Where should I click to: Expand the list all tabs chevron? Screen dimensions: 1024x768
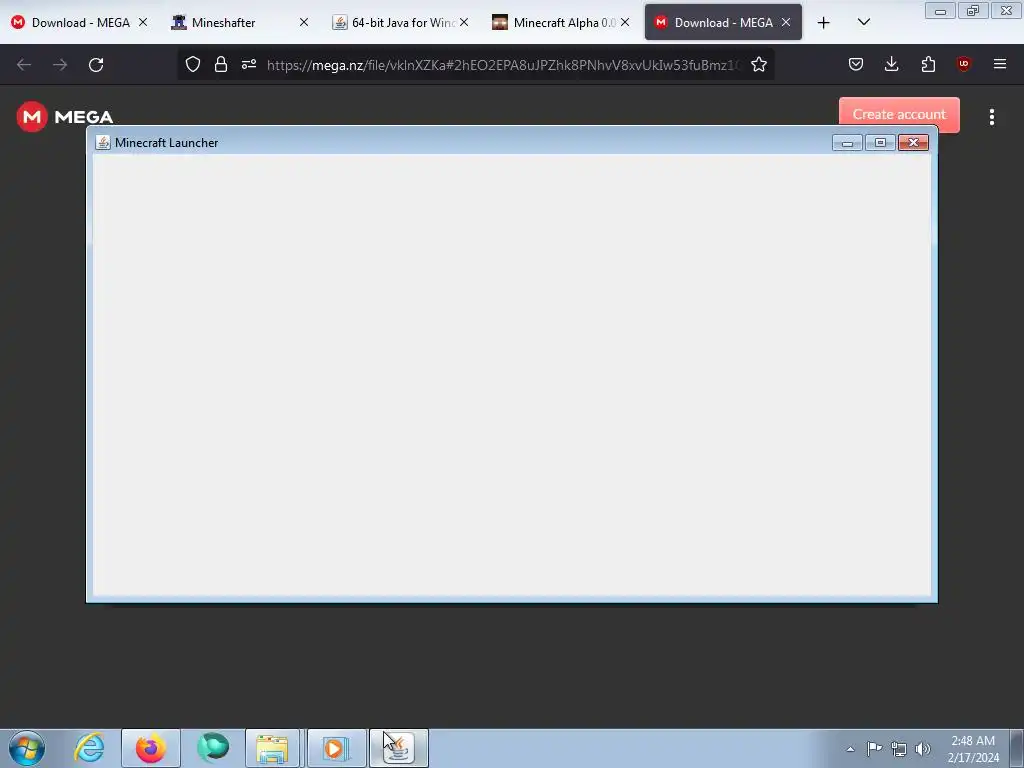(863, 22)
